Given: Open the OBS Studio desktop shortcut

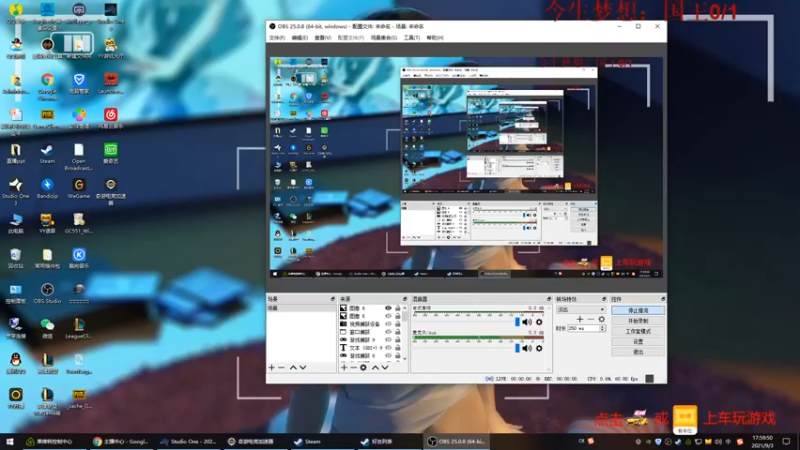Looking at the screenshot, I should click(x=47, y=293).
